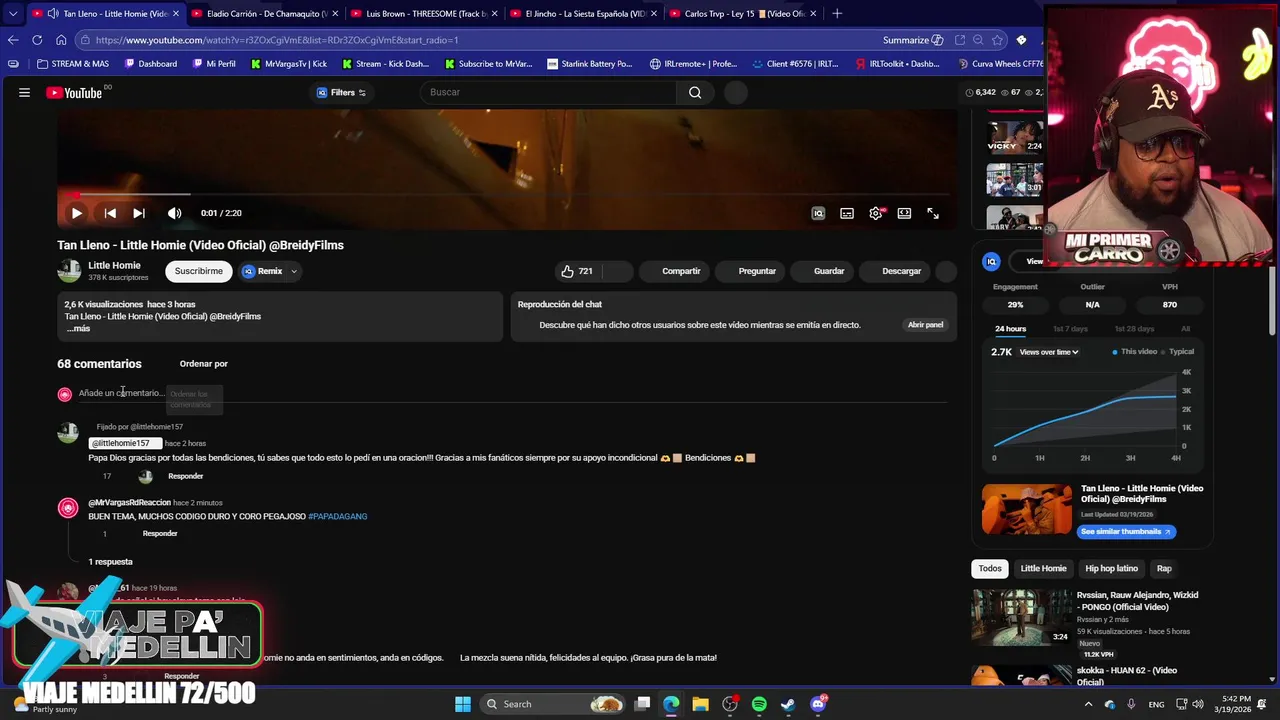Click Añade un comentario field
Image resolution: width=1280 pixels, height=720 pixels.
[x=512, y=393]
